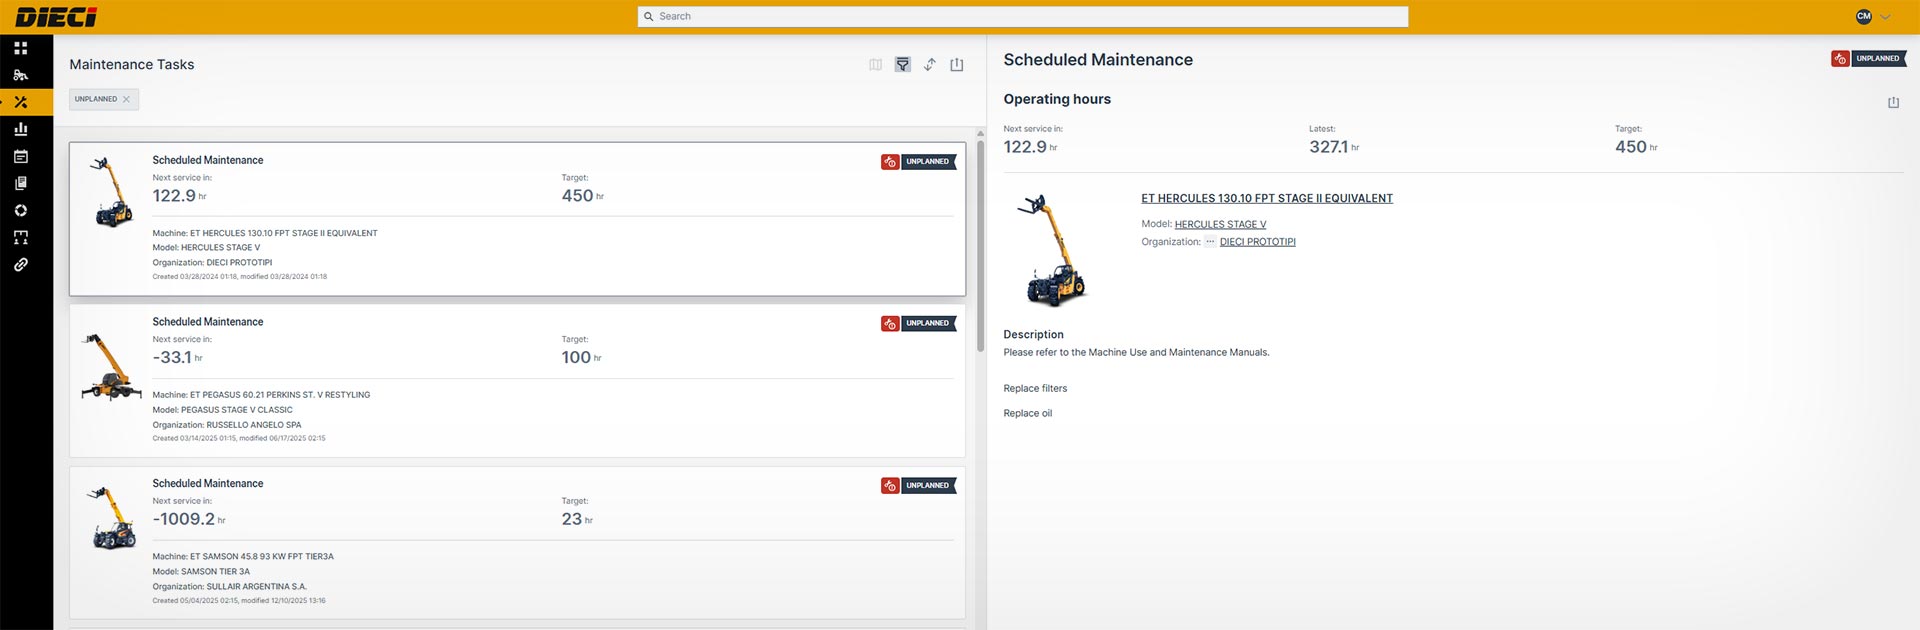The width and height of the screenshot is (1920, 630).
Task: Open the organization hierarchy icon in sidebar
Action: [x=20, y=238]
